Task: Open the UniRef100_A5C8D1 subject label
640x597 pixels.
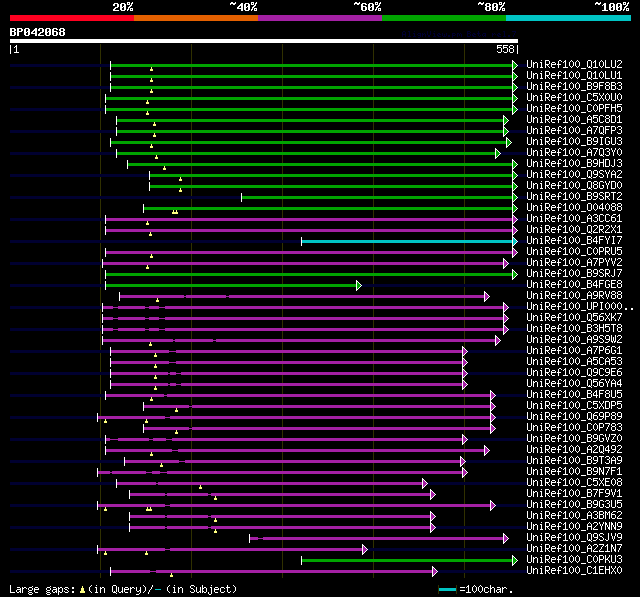Action: tap(574, 120)
